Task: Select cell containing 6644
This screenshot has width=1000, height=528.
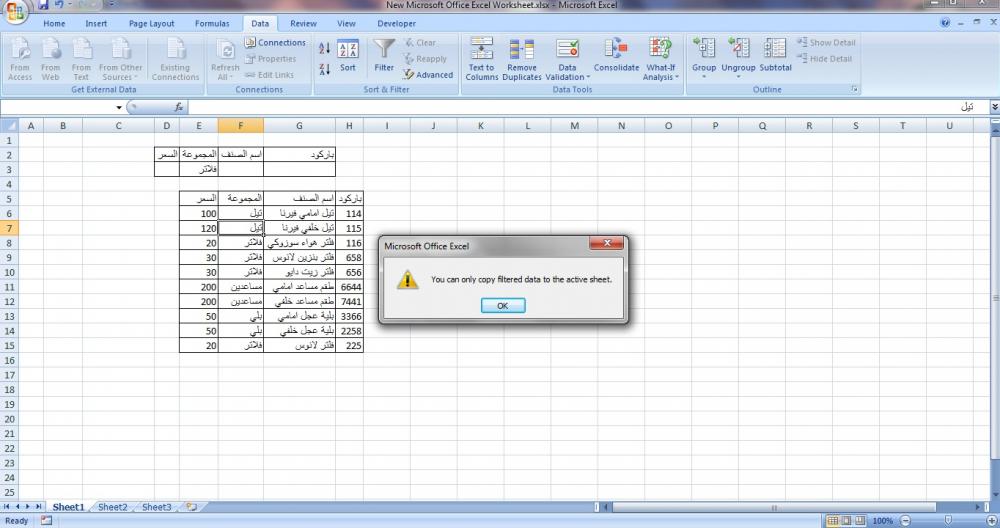Action: pyautogui.click(x=349, y=287)
